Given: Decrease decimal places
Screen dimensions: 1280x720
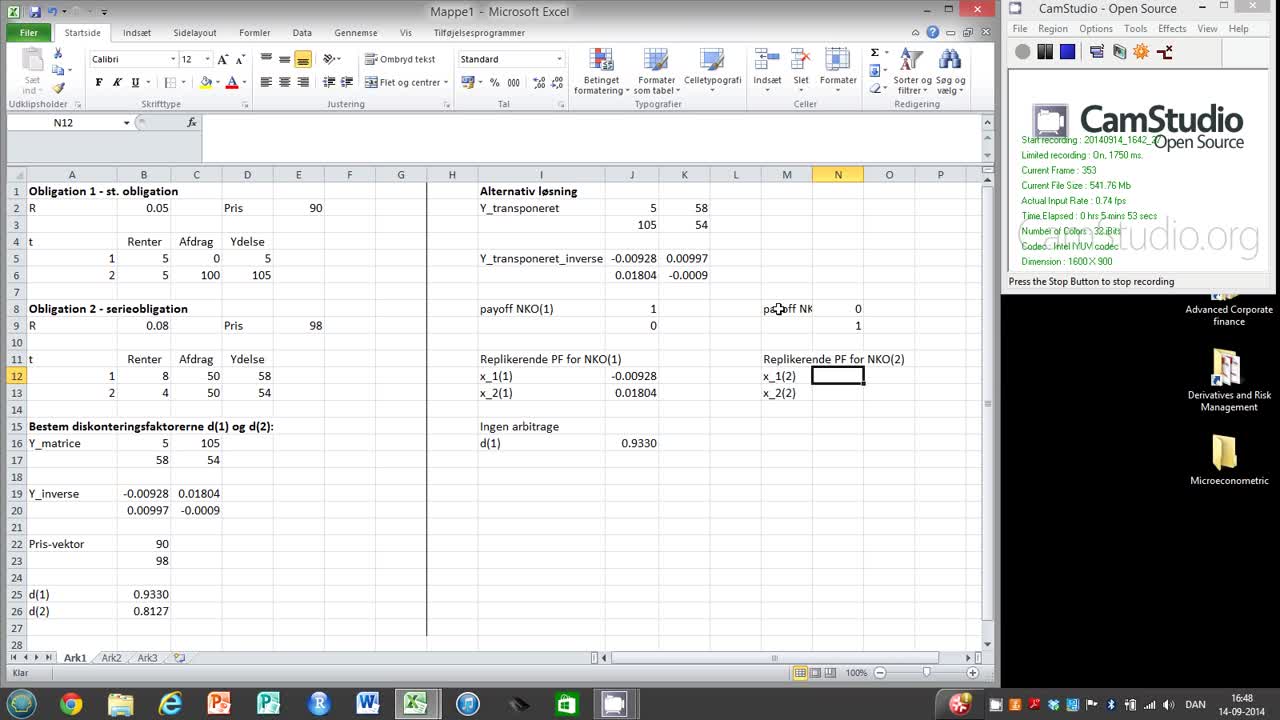Looking at the screenshot, I should coord(555,82).
